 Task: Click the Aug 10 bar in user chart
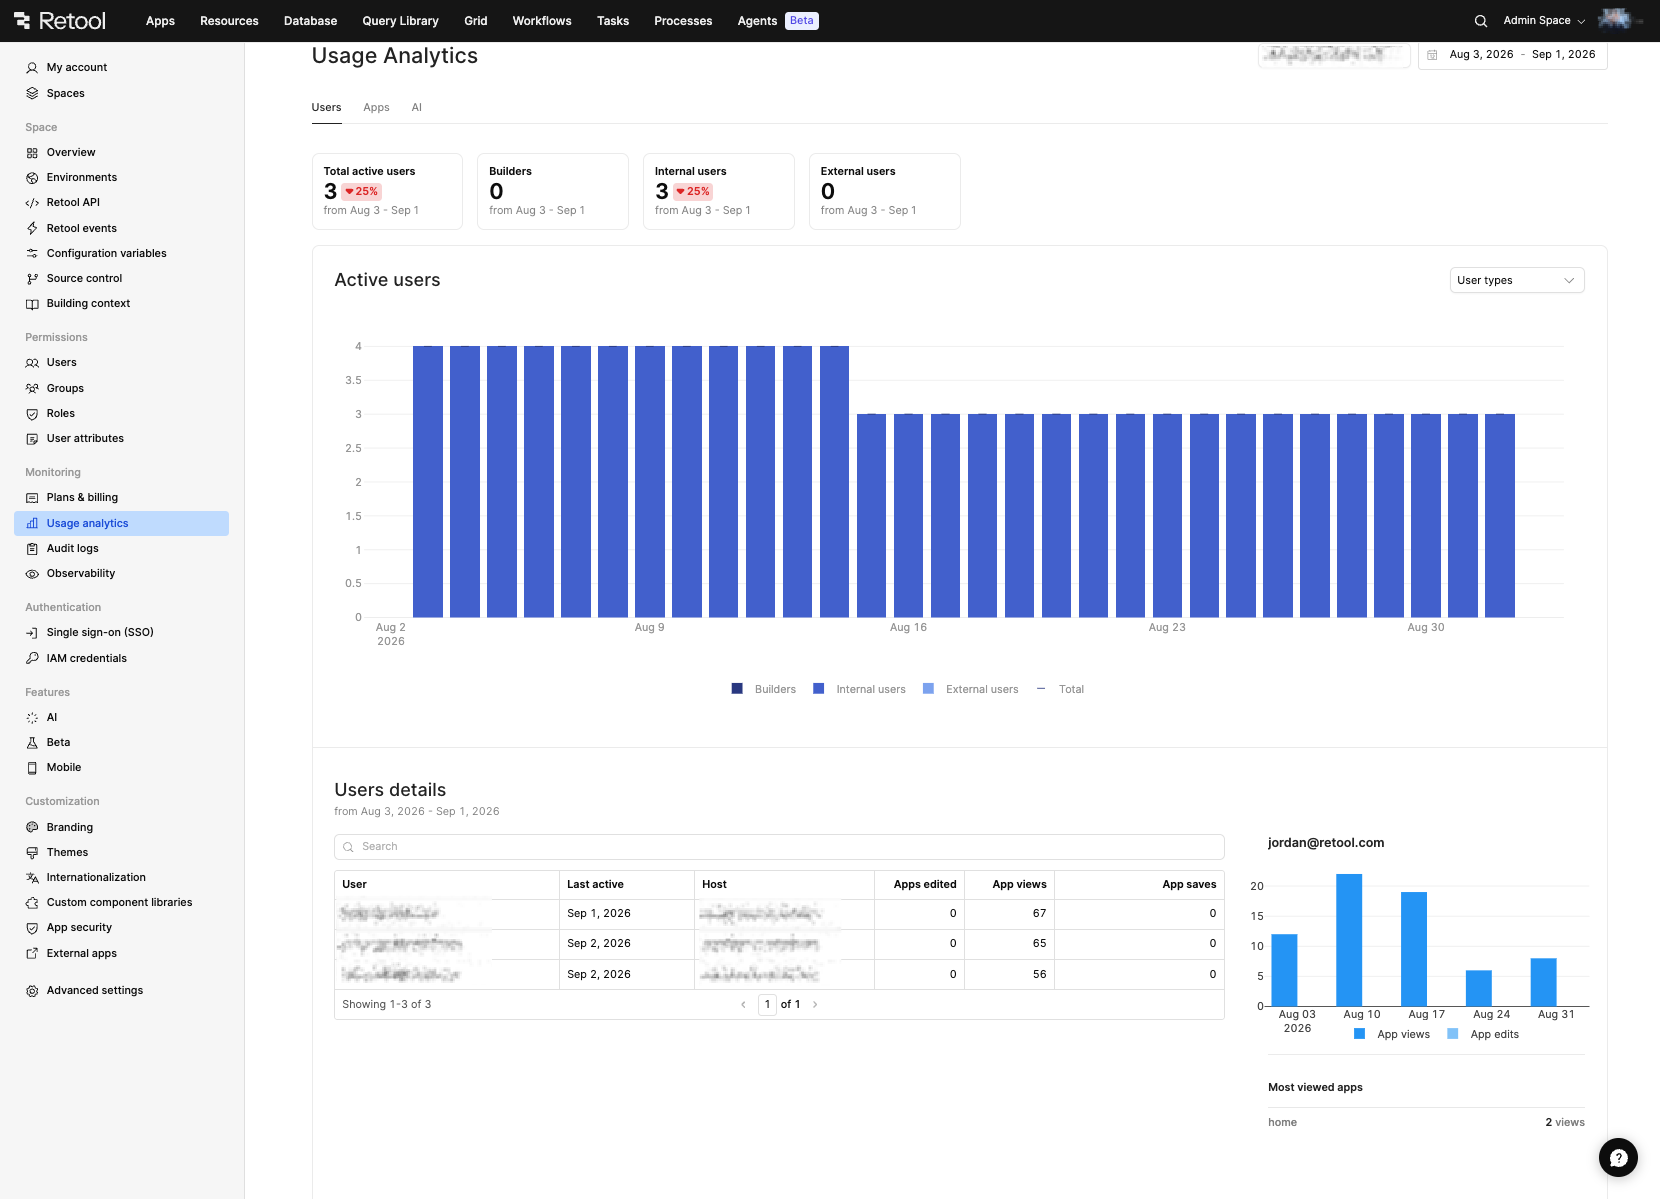1349,941
